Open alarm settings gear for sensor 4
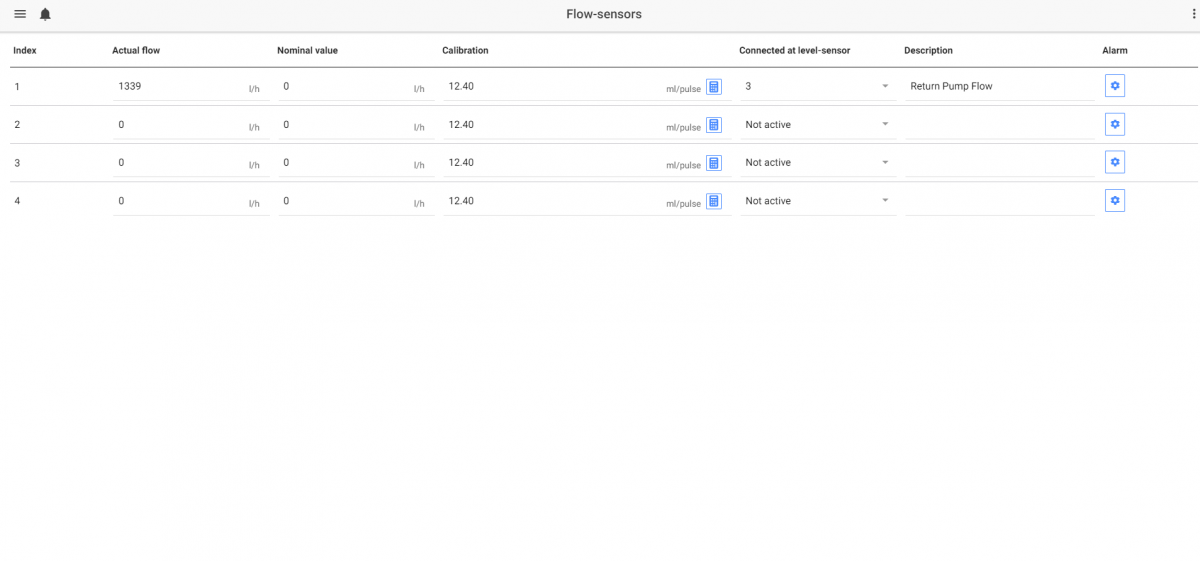 (1115, 201)
